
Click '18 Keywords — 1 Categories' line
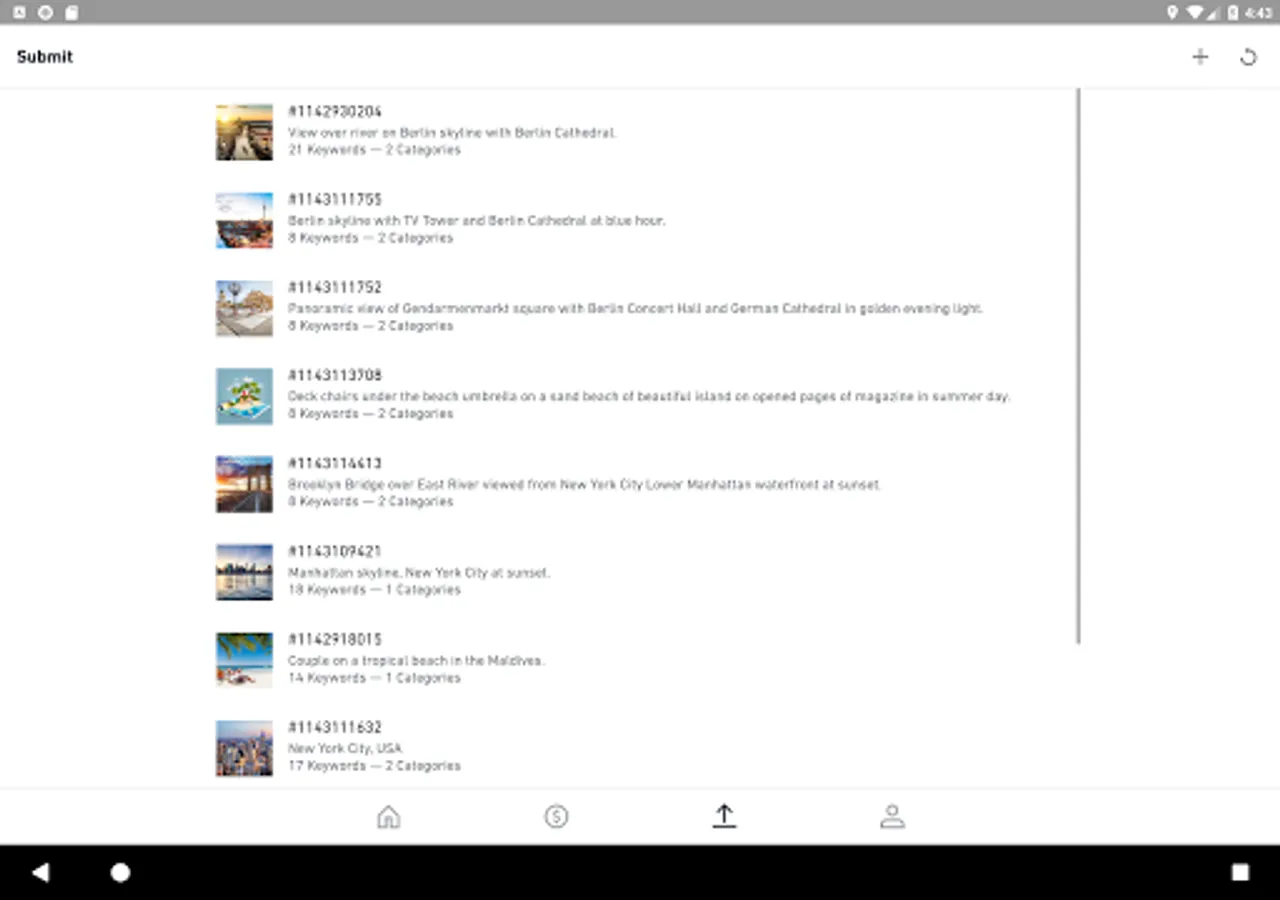pos(374,590)
